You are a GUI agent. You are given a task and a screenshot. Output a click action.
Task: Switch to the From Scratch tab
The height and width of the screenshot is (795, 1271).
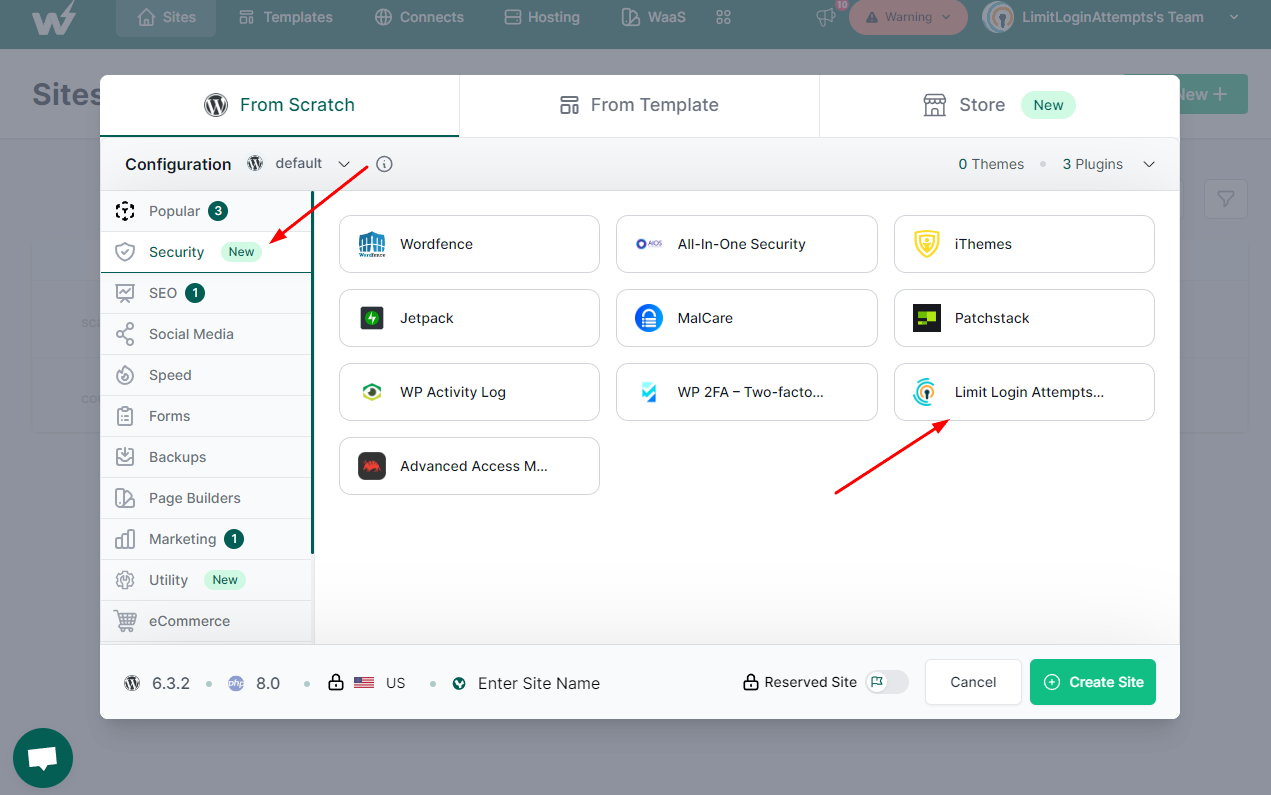point(279,105)
